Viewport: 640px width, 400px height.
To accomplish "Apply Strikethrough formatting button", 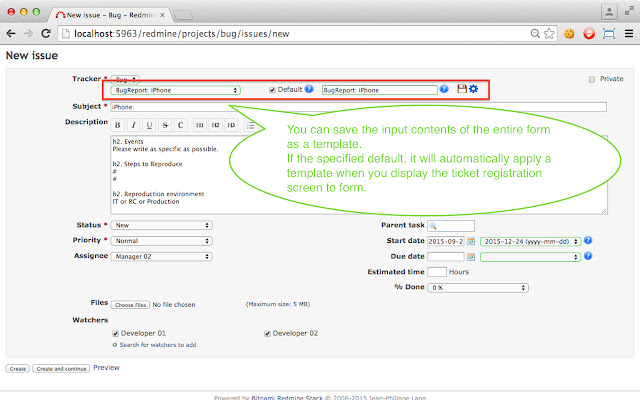I will point(165,125).
